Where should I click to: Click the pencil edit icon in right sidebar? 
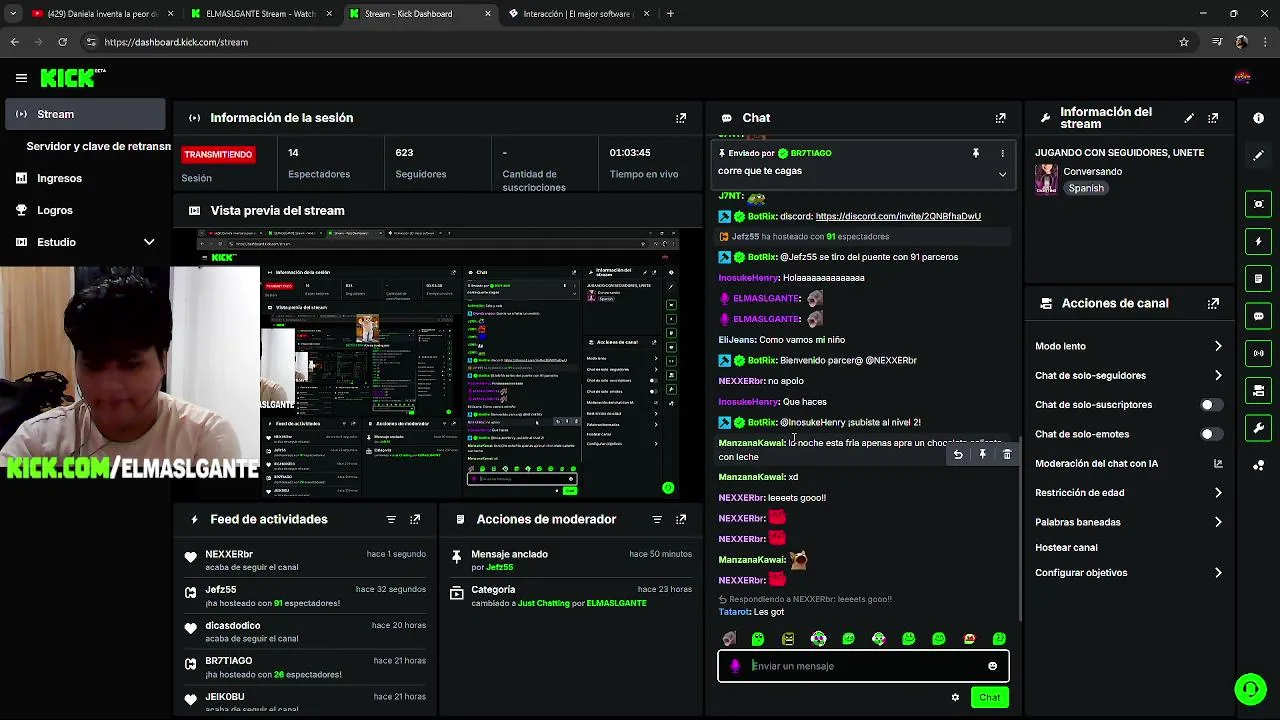point(1258,155)
